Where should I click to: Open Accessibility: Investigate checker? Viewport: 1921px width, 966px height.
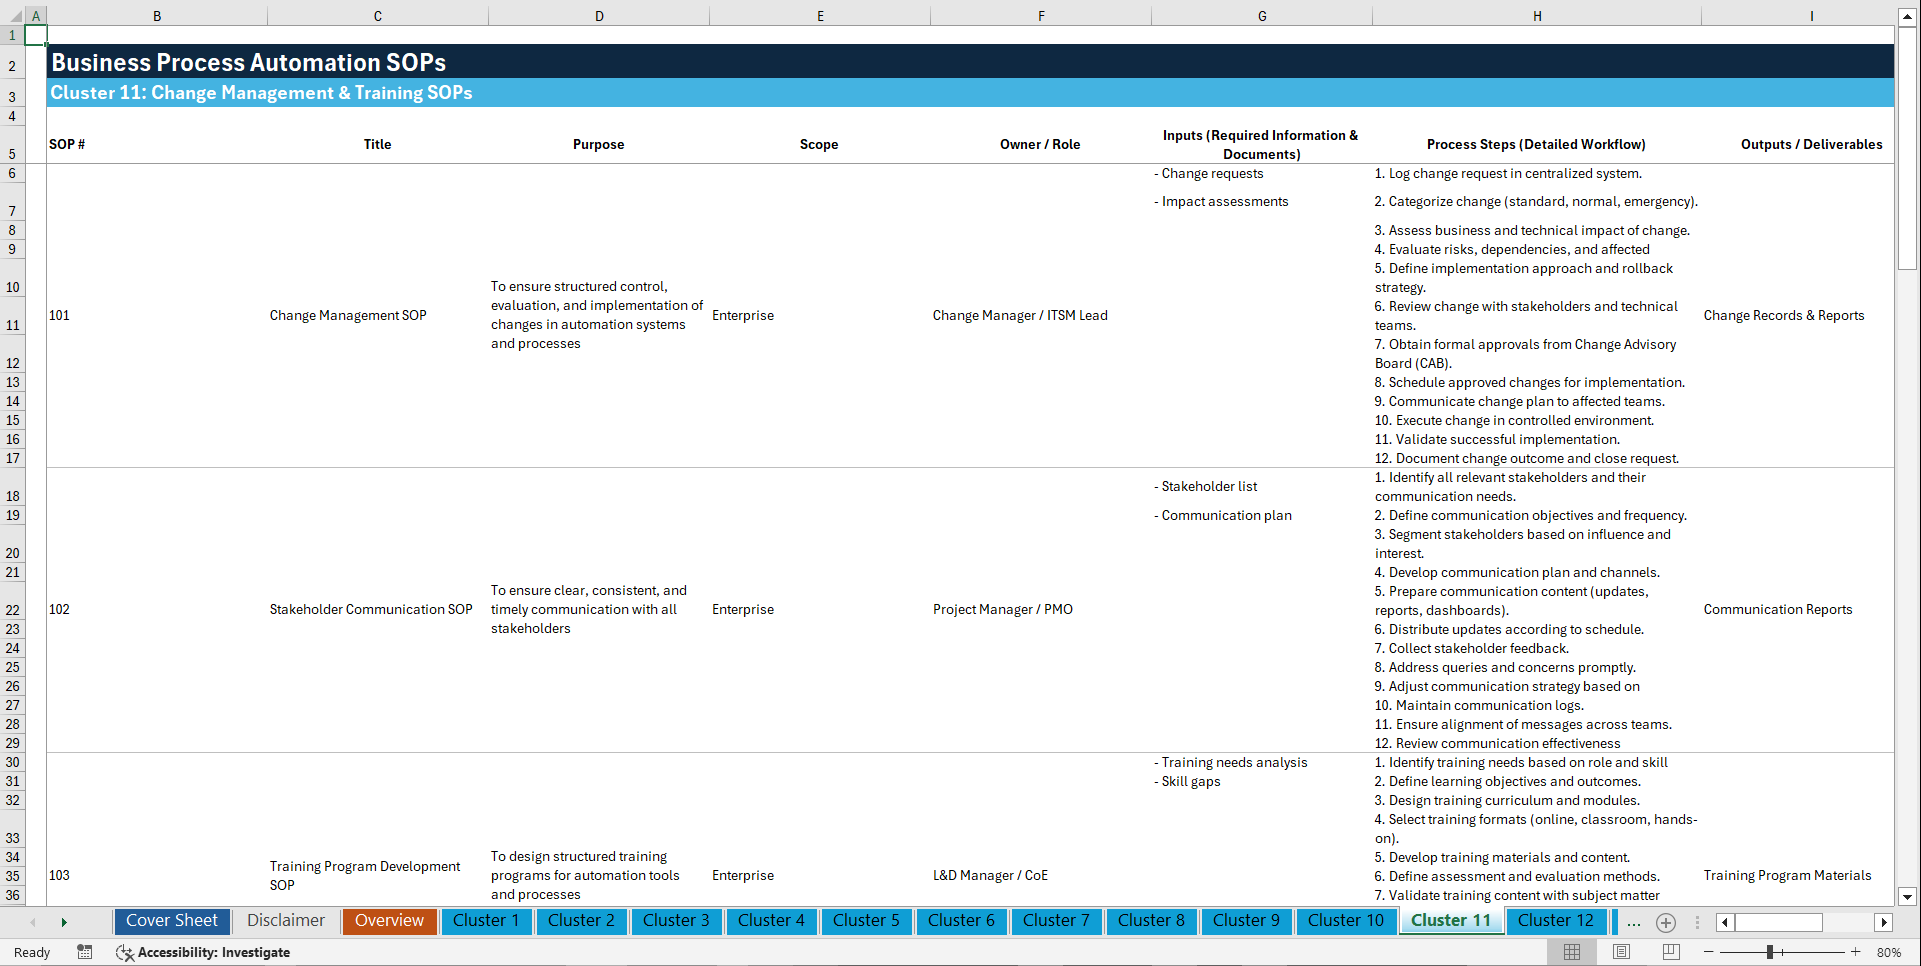coord(203,952)
